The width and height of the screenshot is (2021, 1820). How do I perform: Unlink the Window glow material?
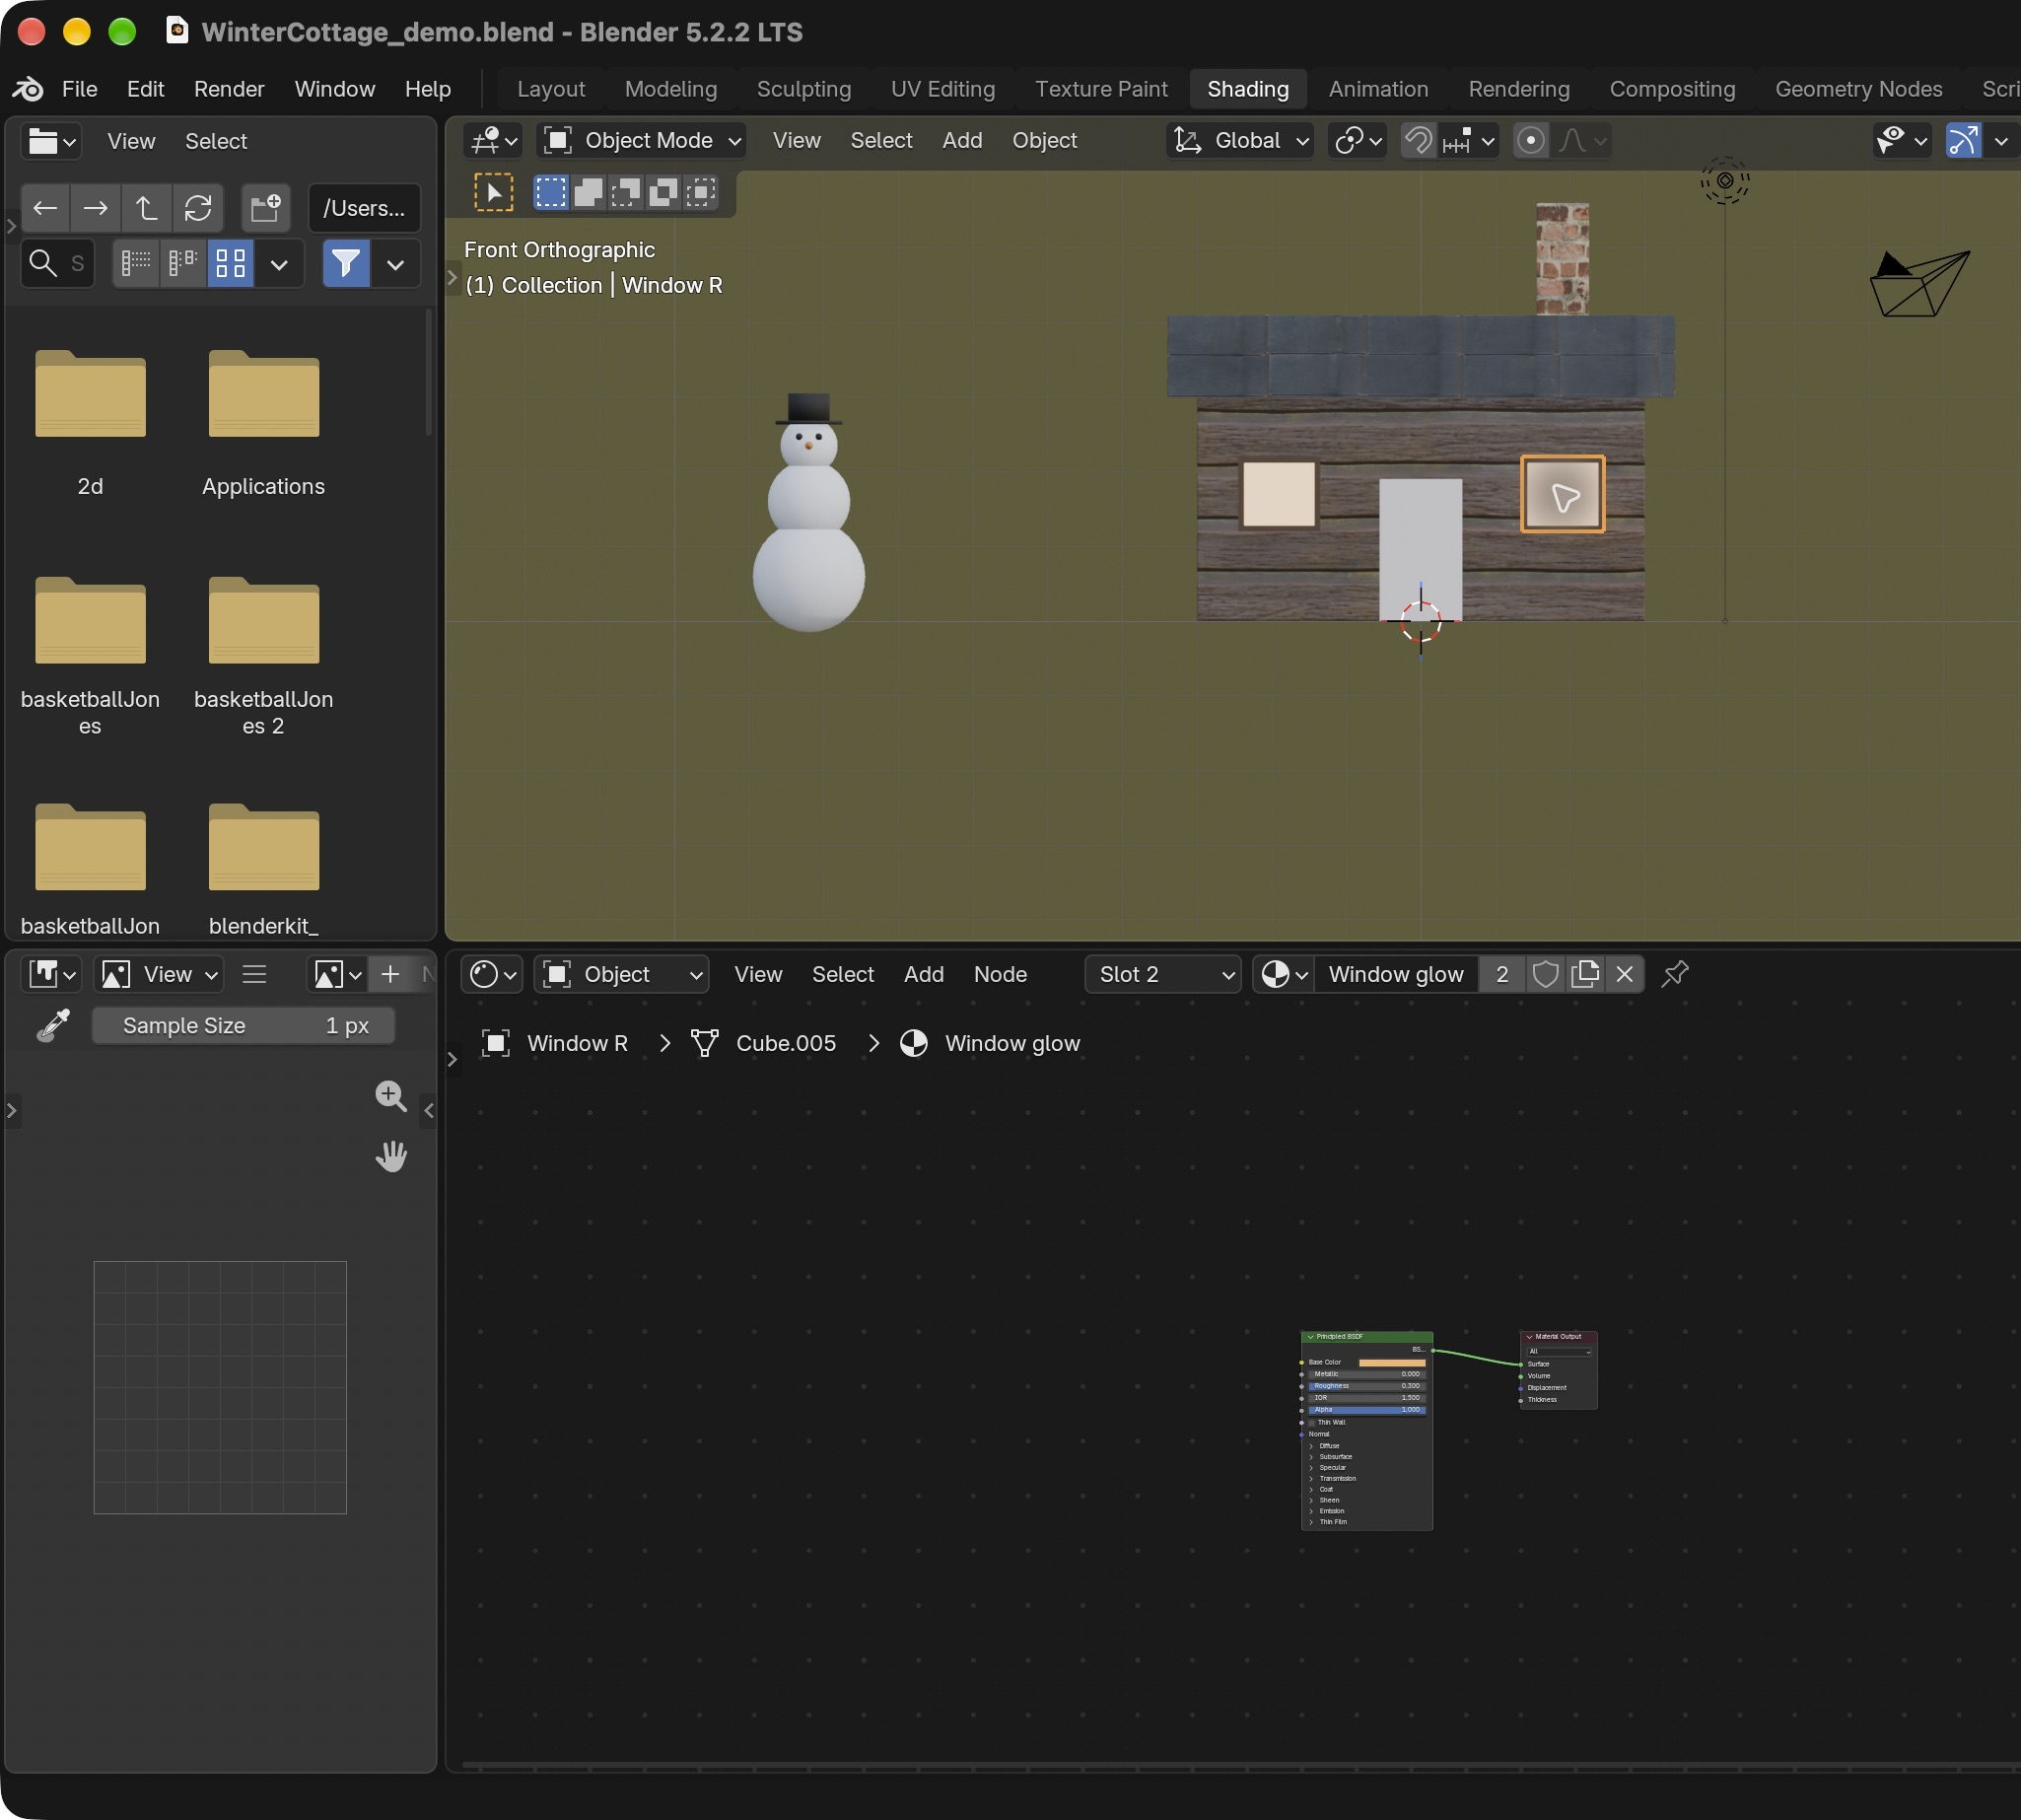coord(1625,974)
